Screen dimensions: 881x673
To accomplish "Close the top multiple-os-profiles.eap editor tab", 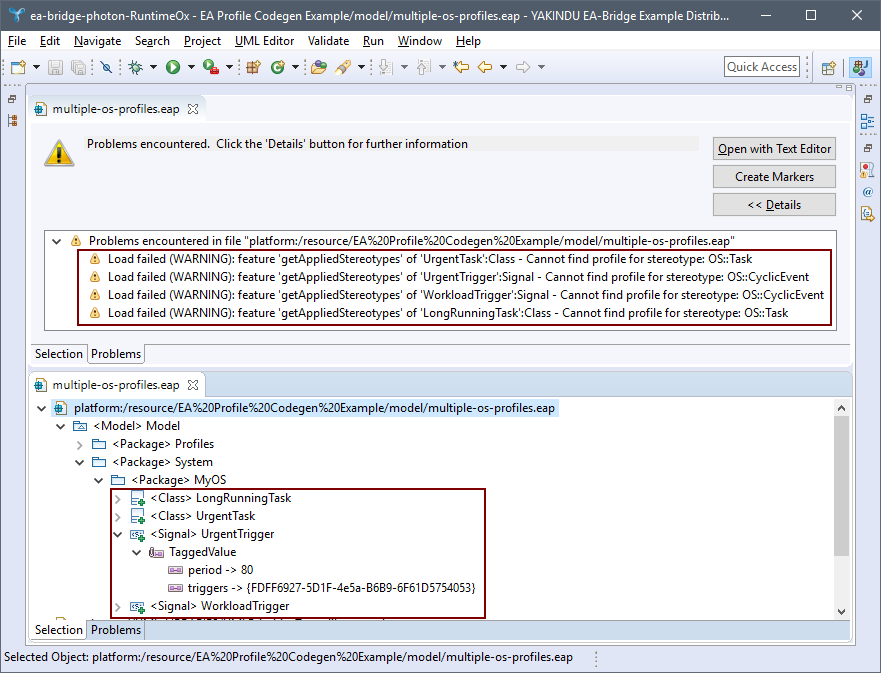I will tap(193, 109).
